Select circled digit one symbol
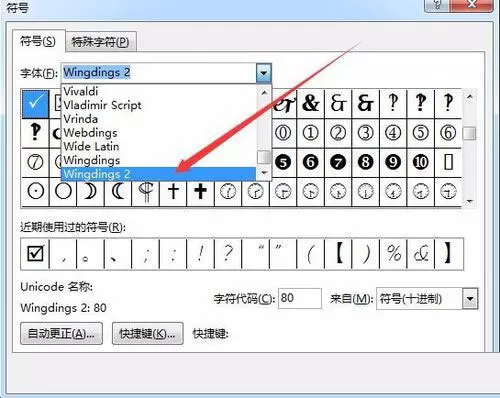The image size is (500, 398). click(310, 133)
